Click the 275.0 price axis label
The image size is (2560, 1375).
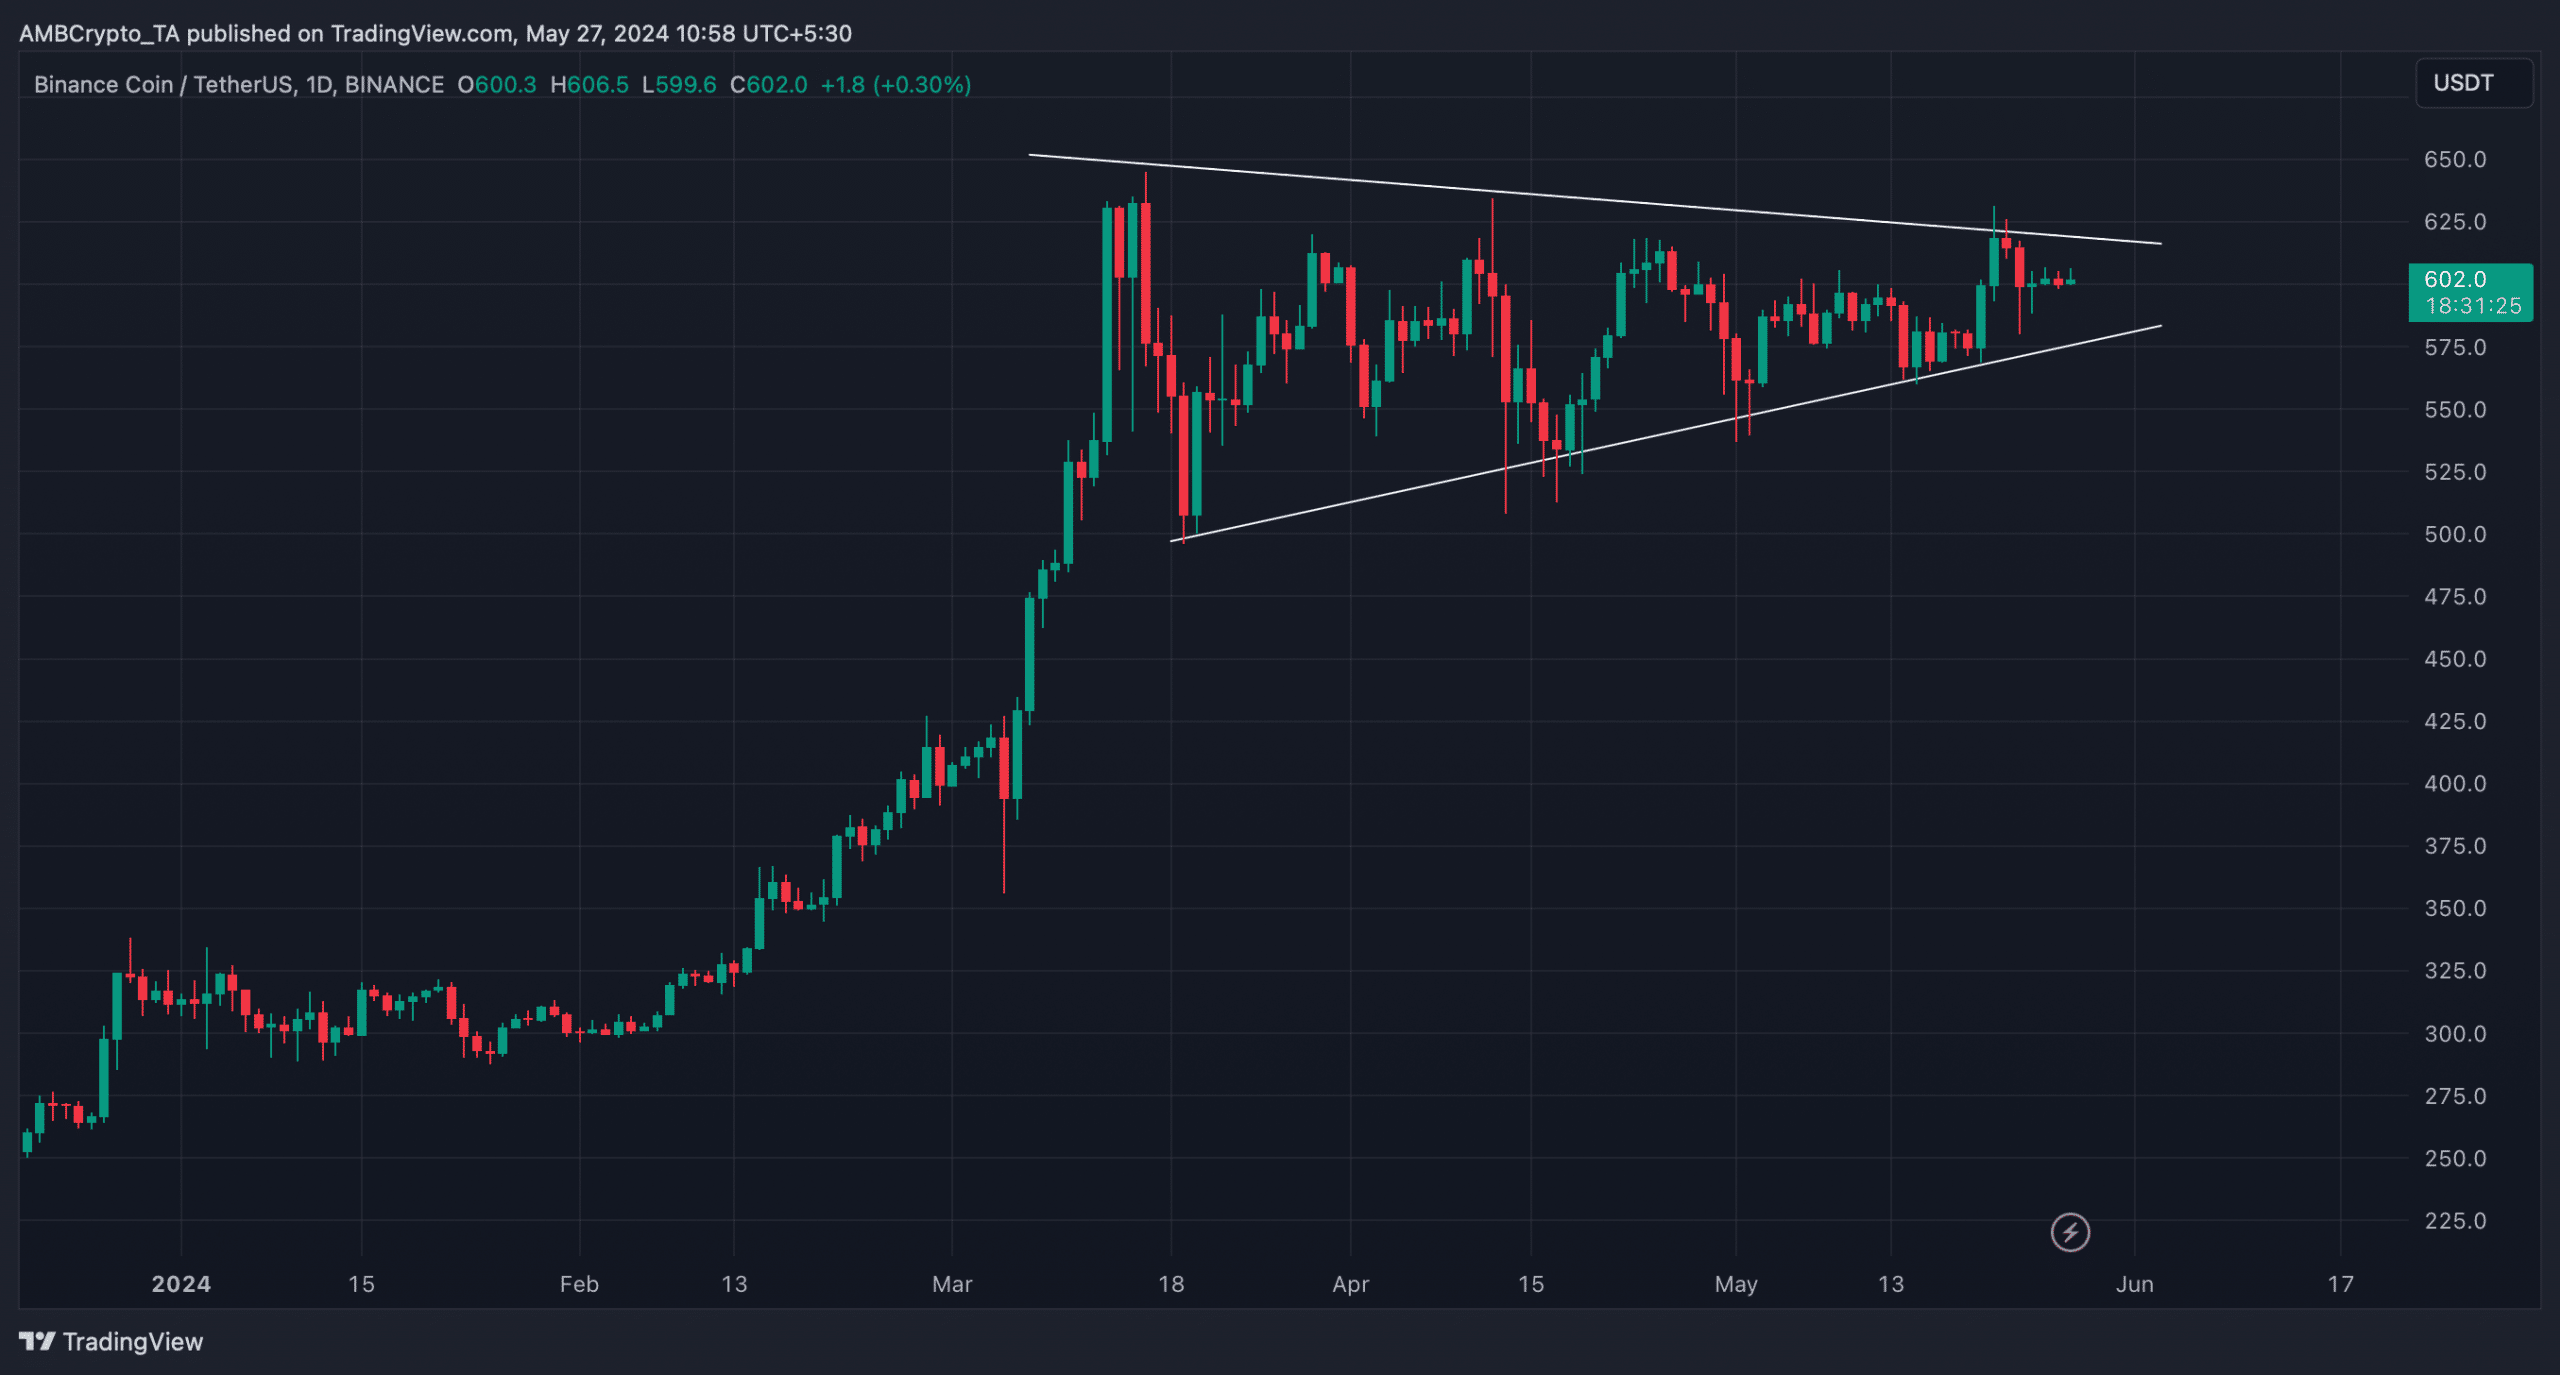pos(2455,1097)
